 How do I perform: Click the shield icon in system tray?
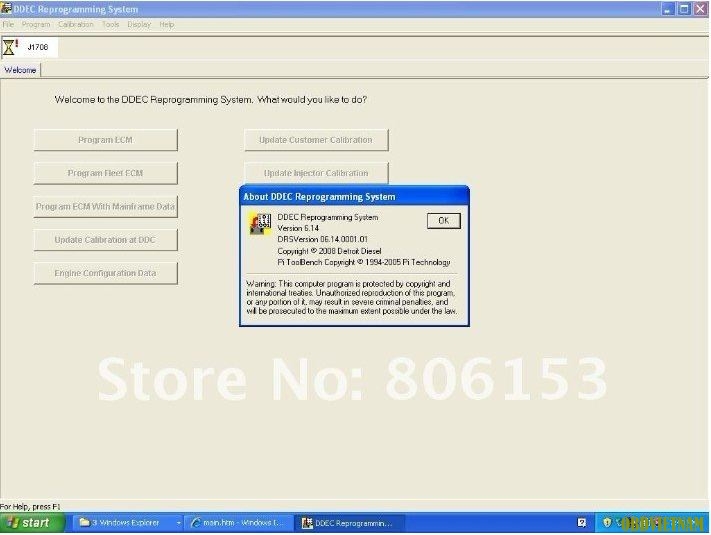[x=607, y=523]
